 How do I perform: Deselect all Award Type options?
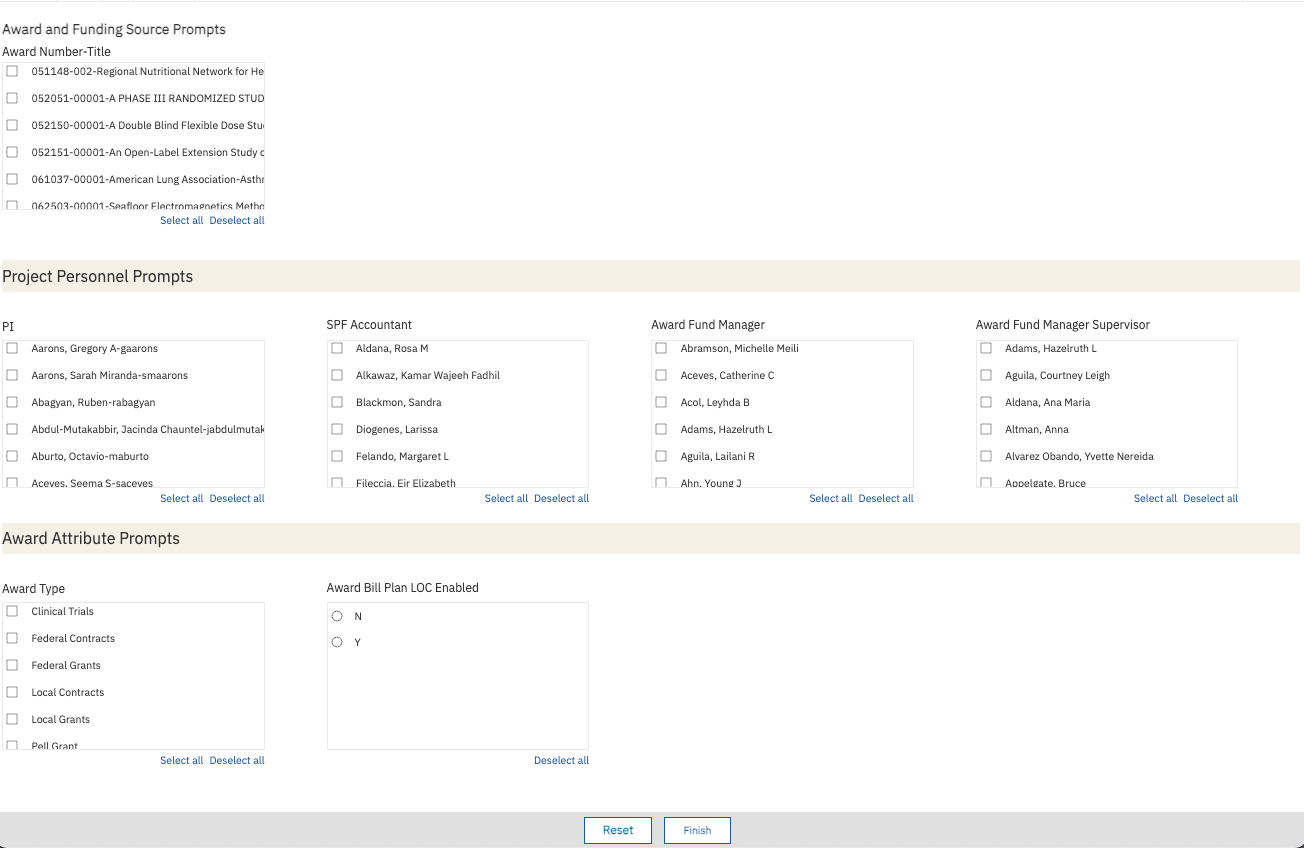tap(237, 760)
